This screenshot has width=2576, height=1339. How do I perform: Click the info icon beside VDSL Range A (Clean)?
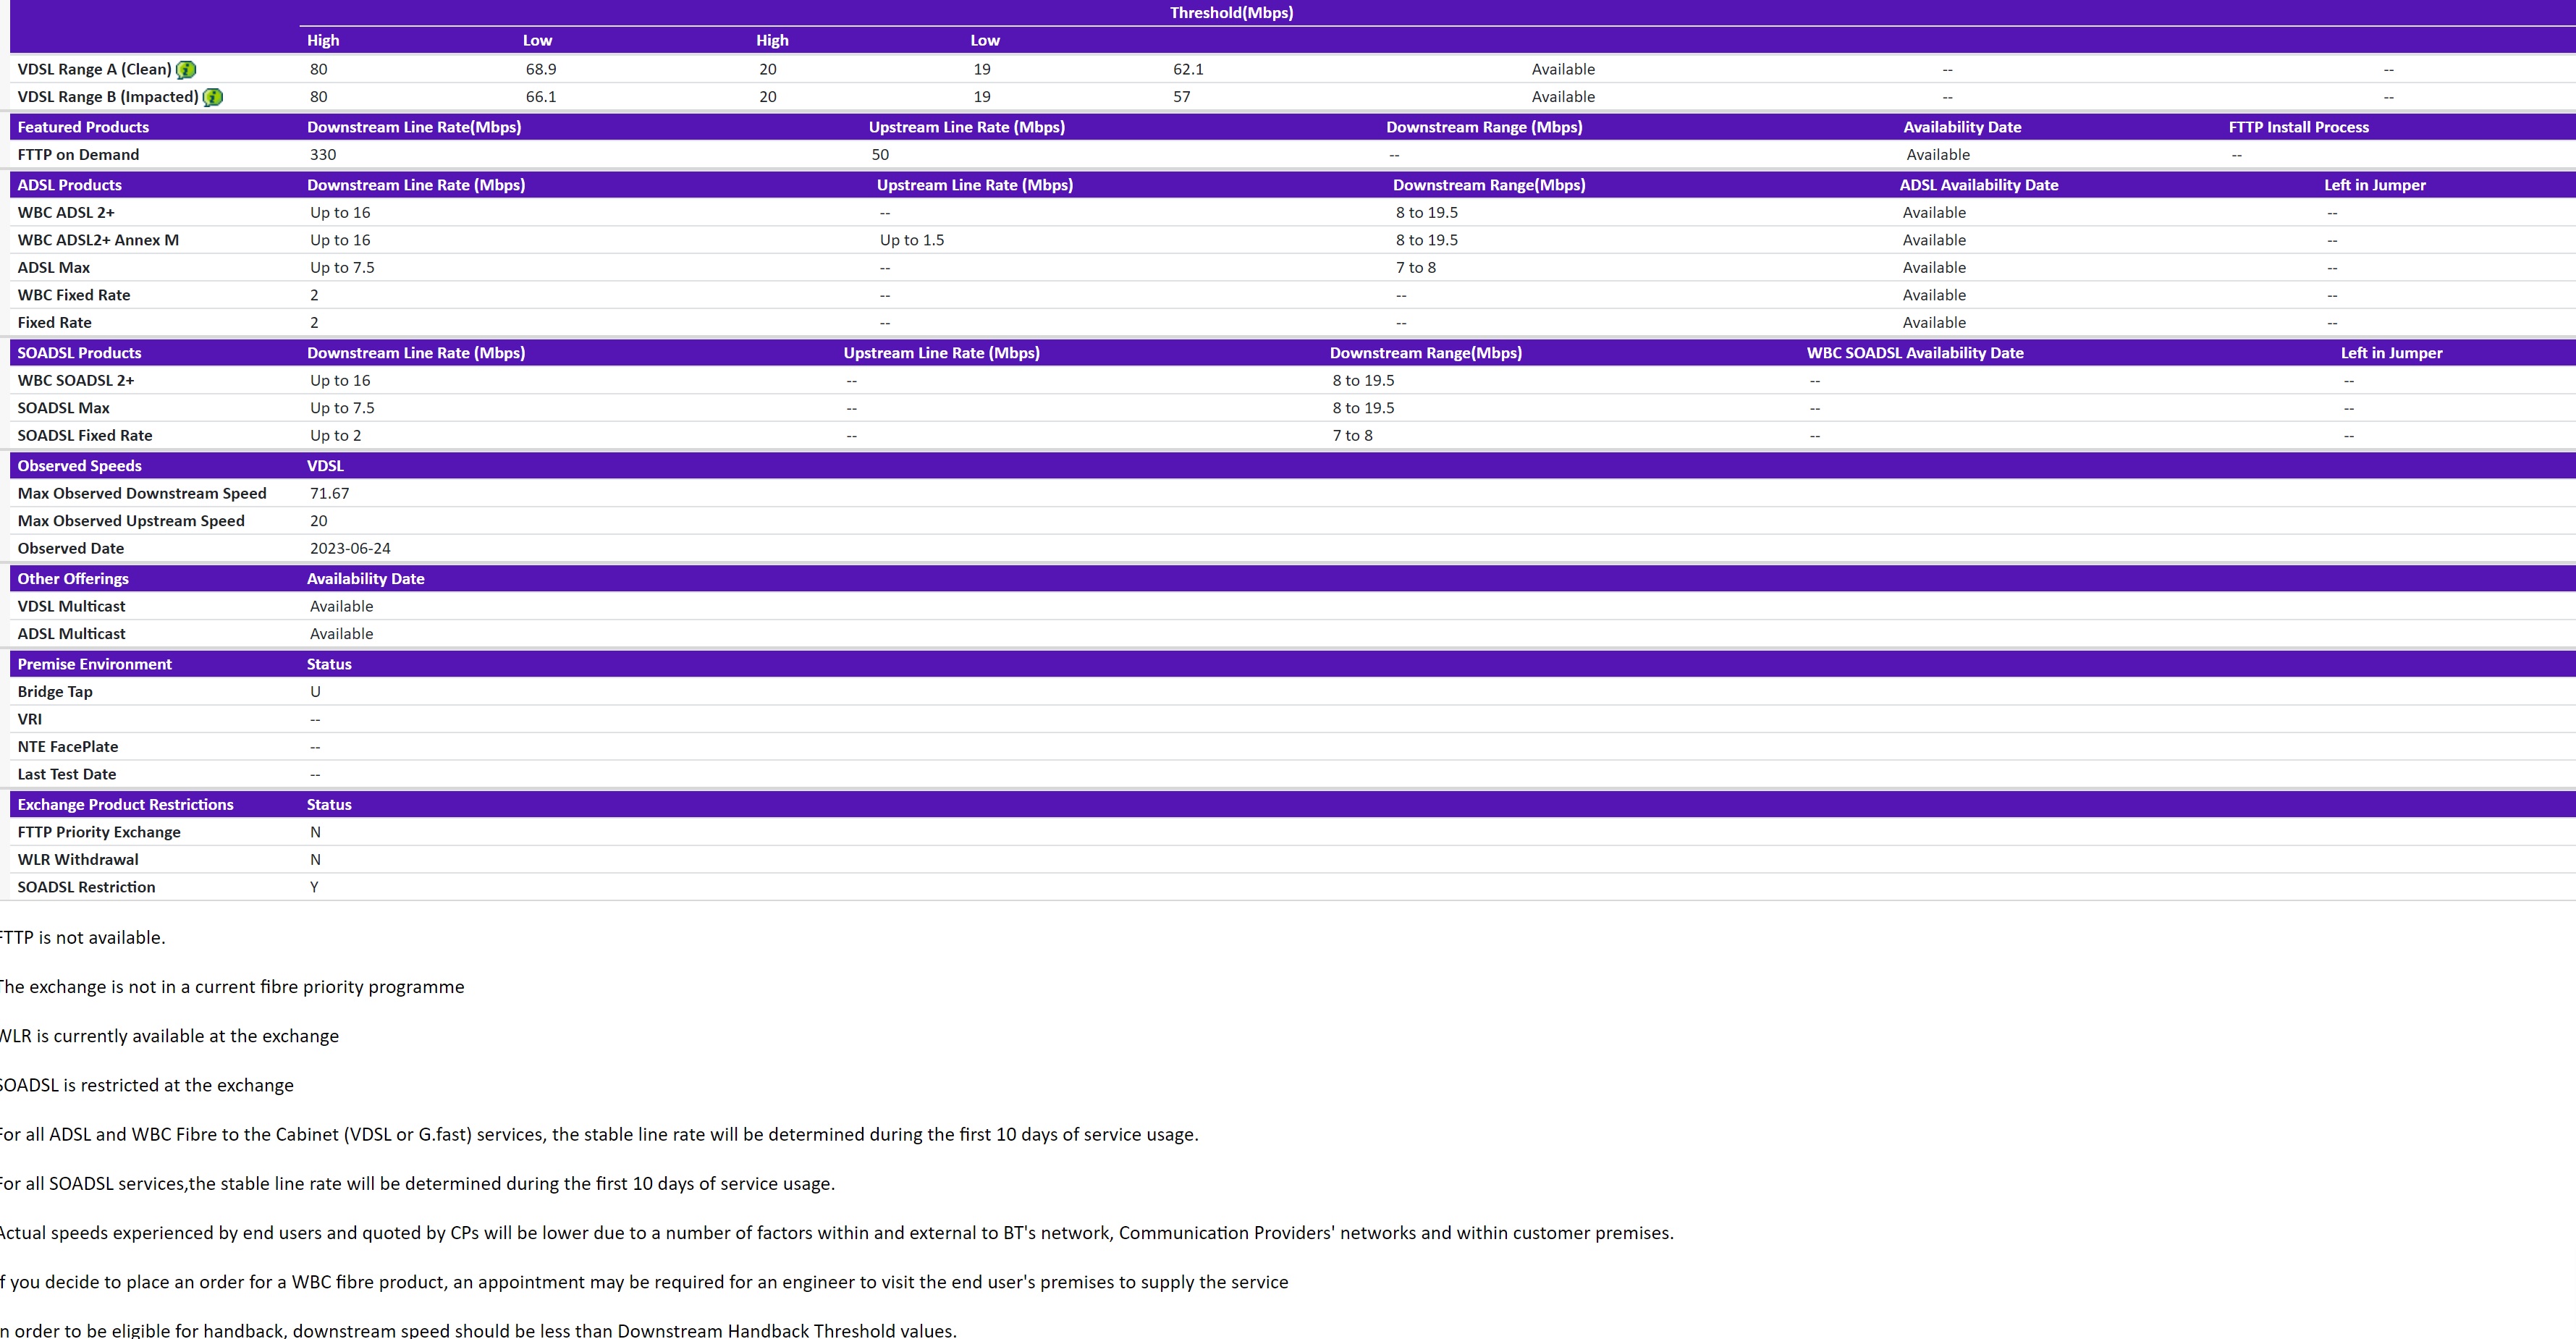pyautogui.click(x=186, y=69)
